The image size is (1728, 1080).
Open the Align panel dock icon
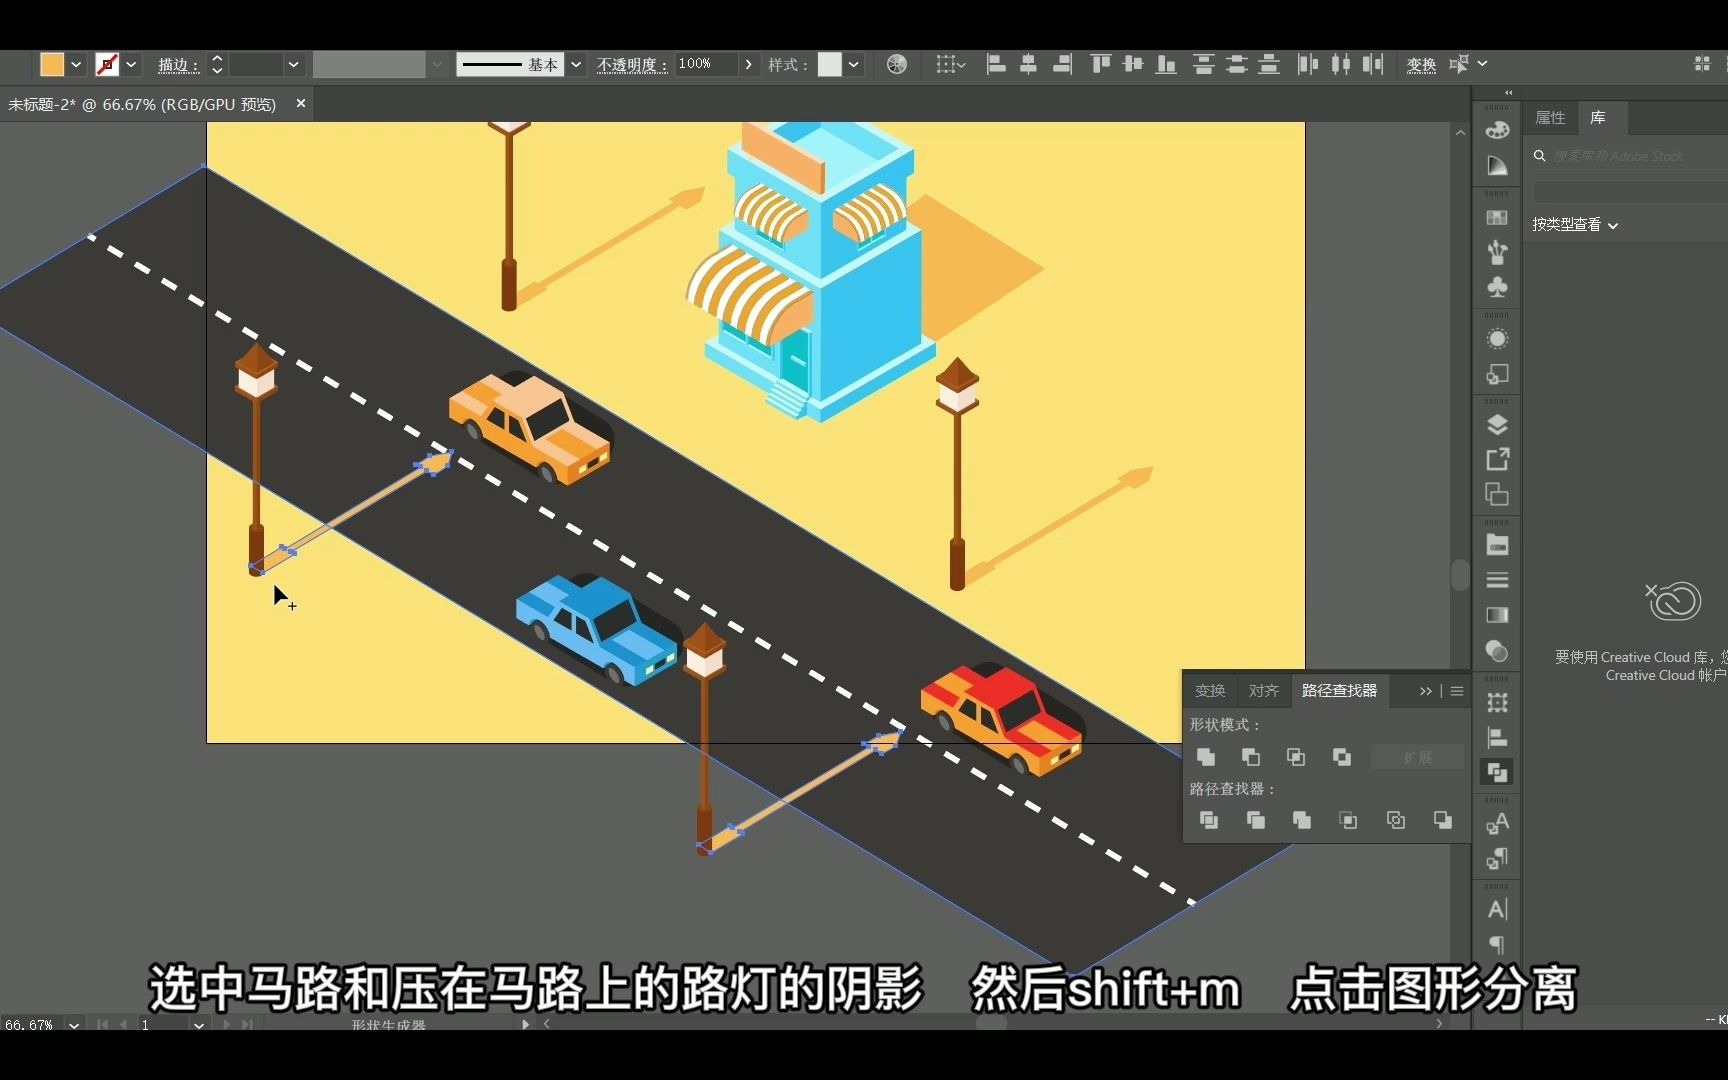click(x=1497, y=738)
